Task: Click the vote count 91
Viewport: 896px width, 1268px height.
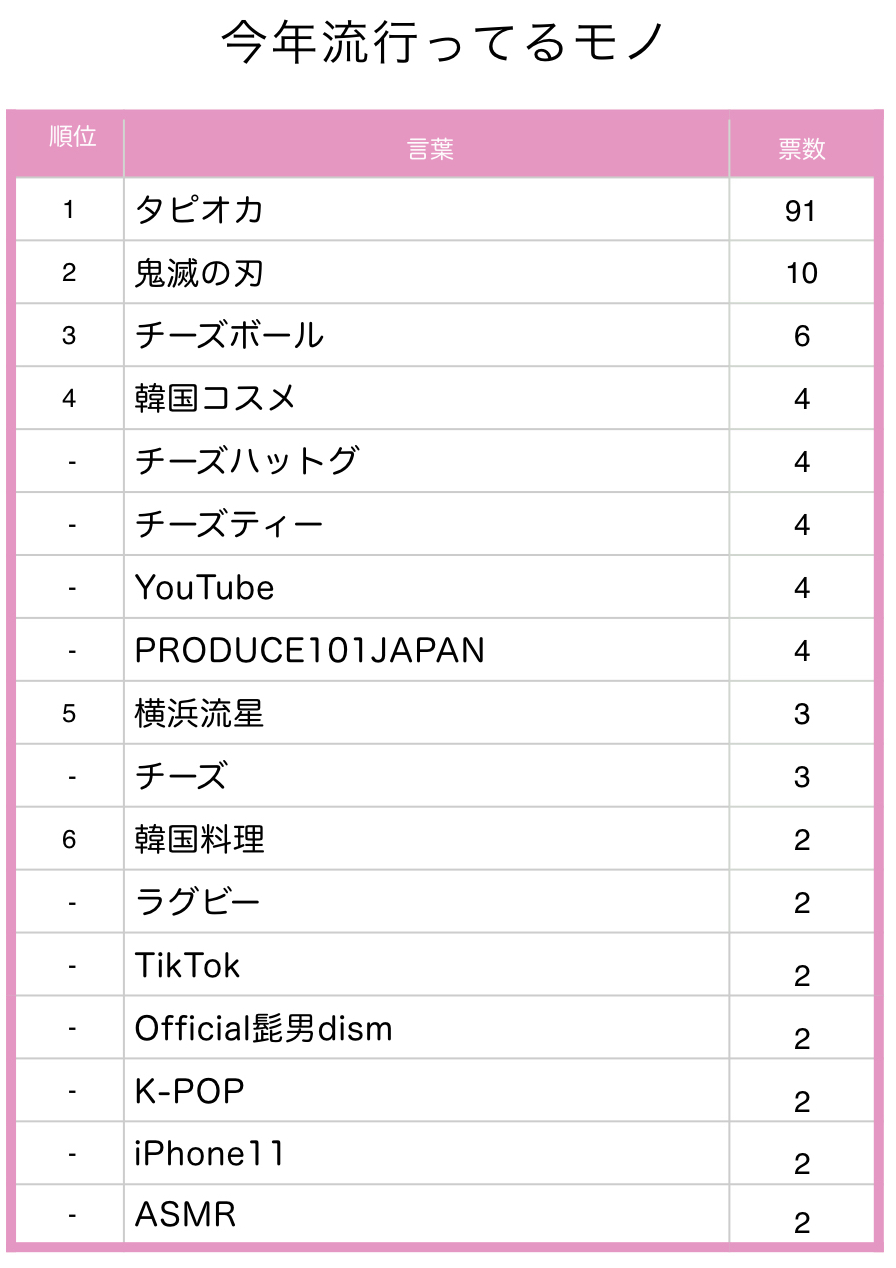Action: (x=801, y=211)
